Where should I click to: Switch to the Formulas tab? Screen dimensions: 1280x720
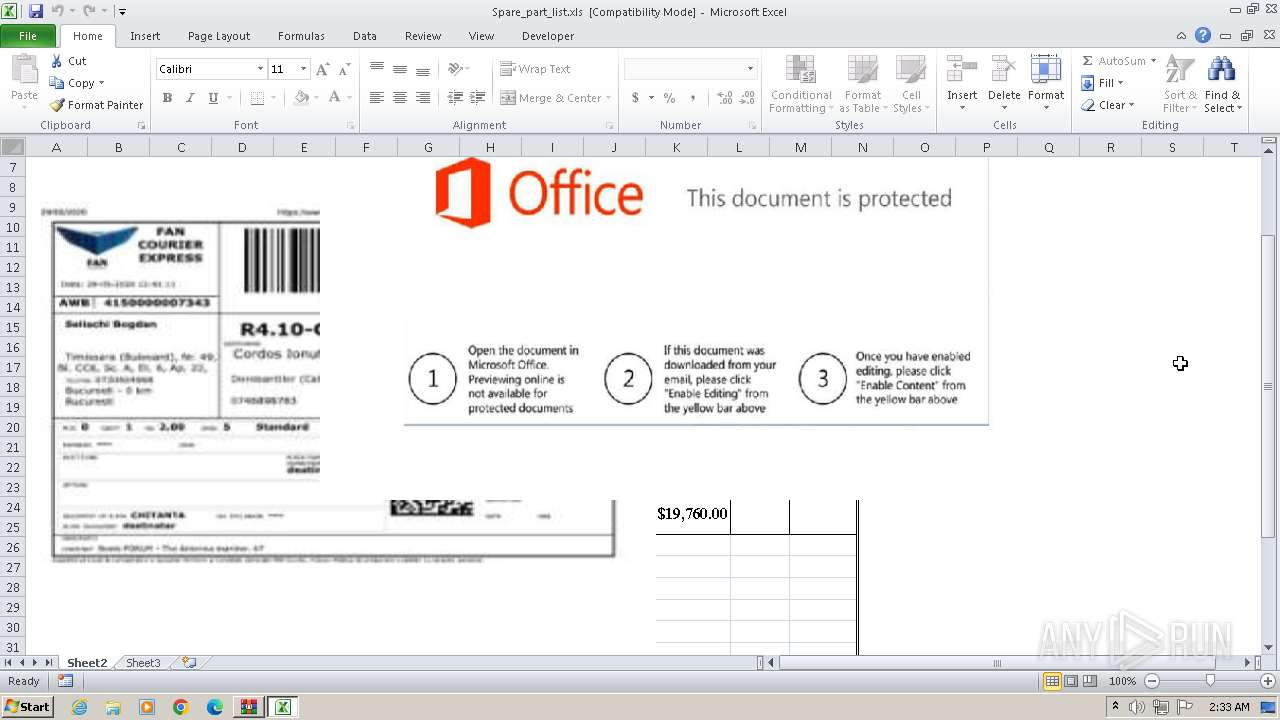(x=301, y=36)
